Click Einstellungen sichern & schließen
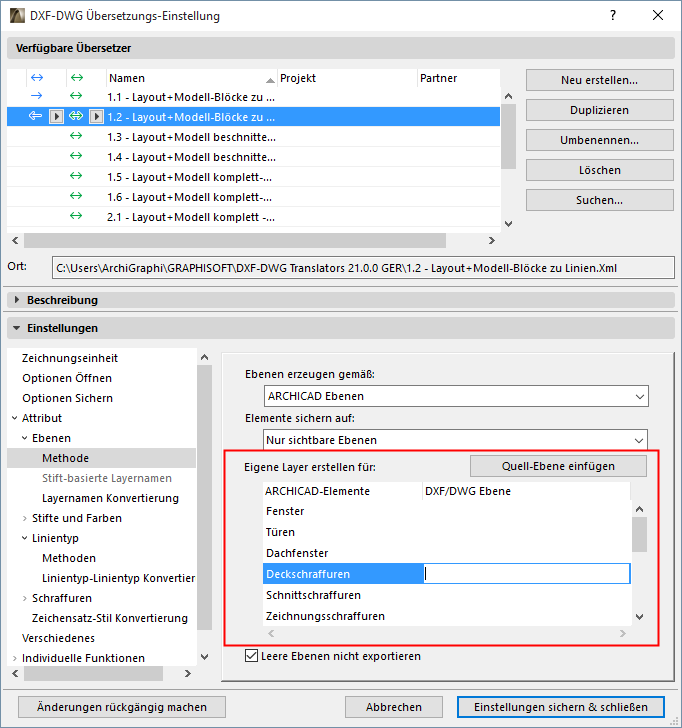Image resolution: width=682 pixels, height=728 pixels. 561,707
